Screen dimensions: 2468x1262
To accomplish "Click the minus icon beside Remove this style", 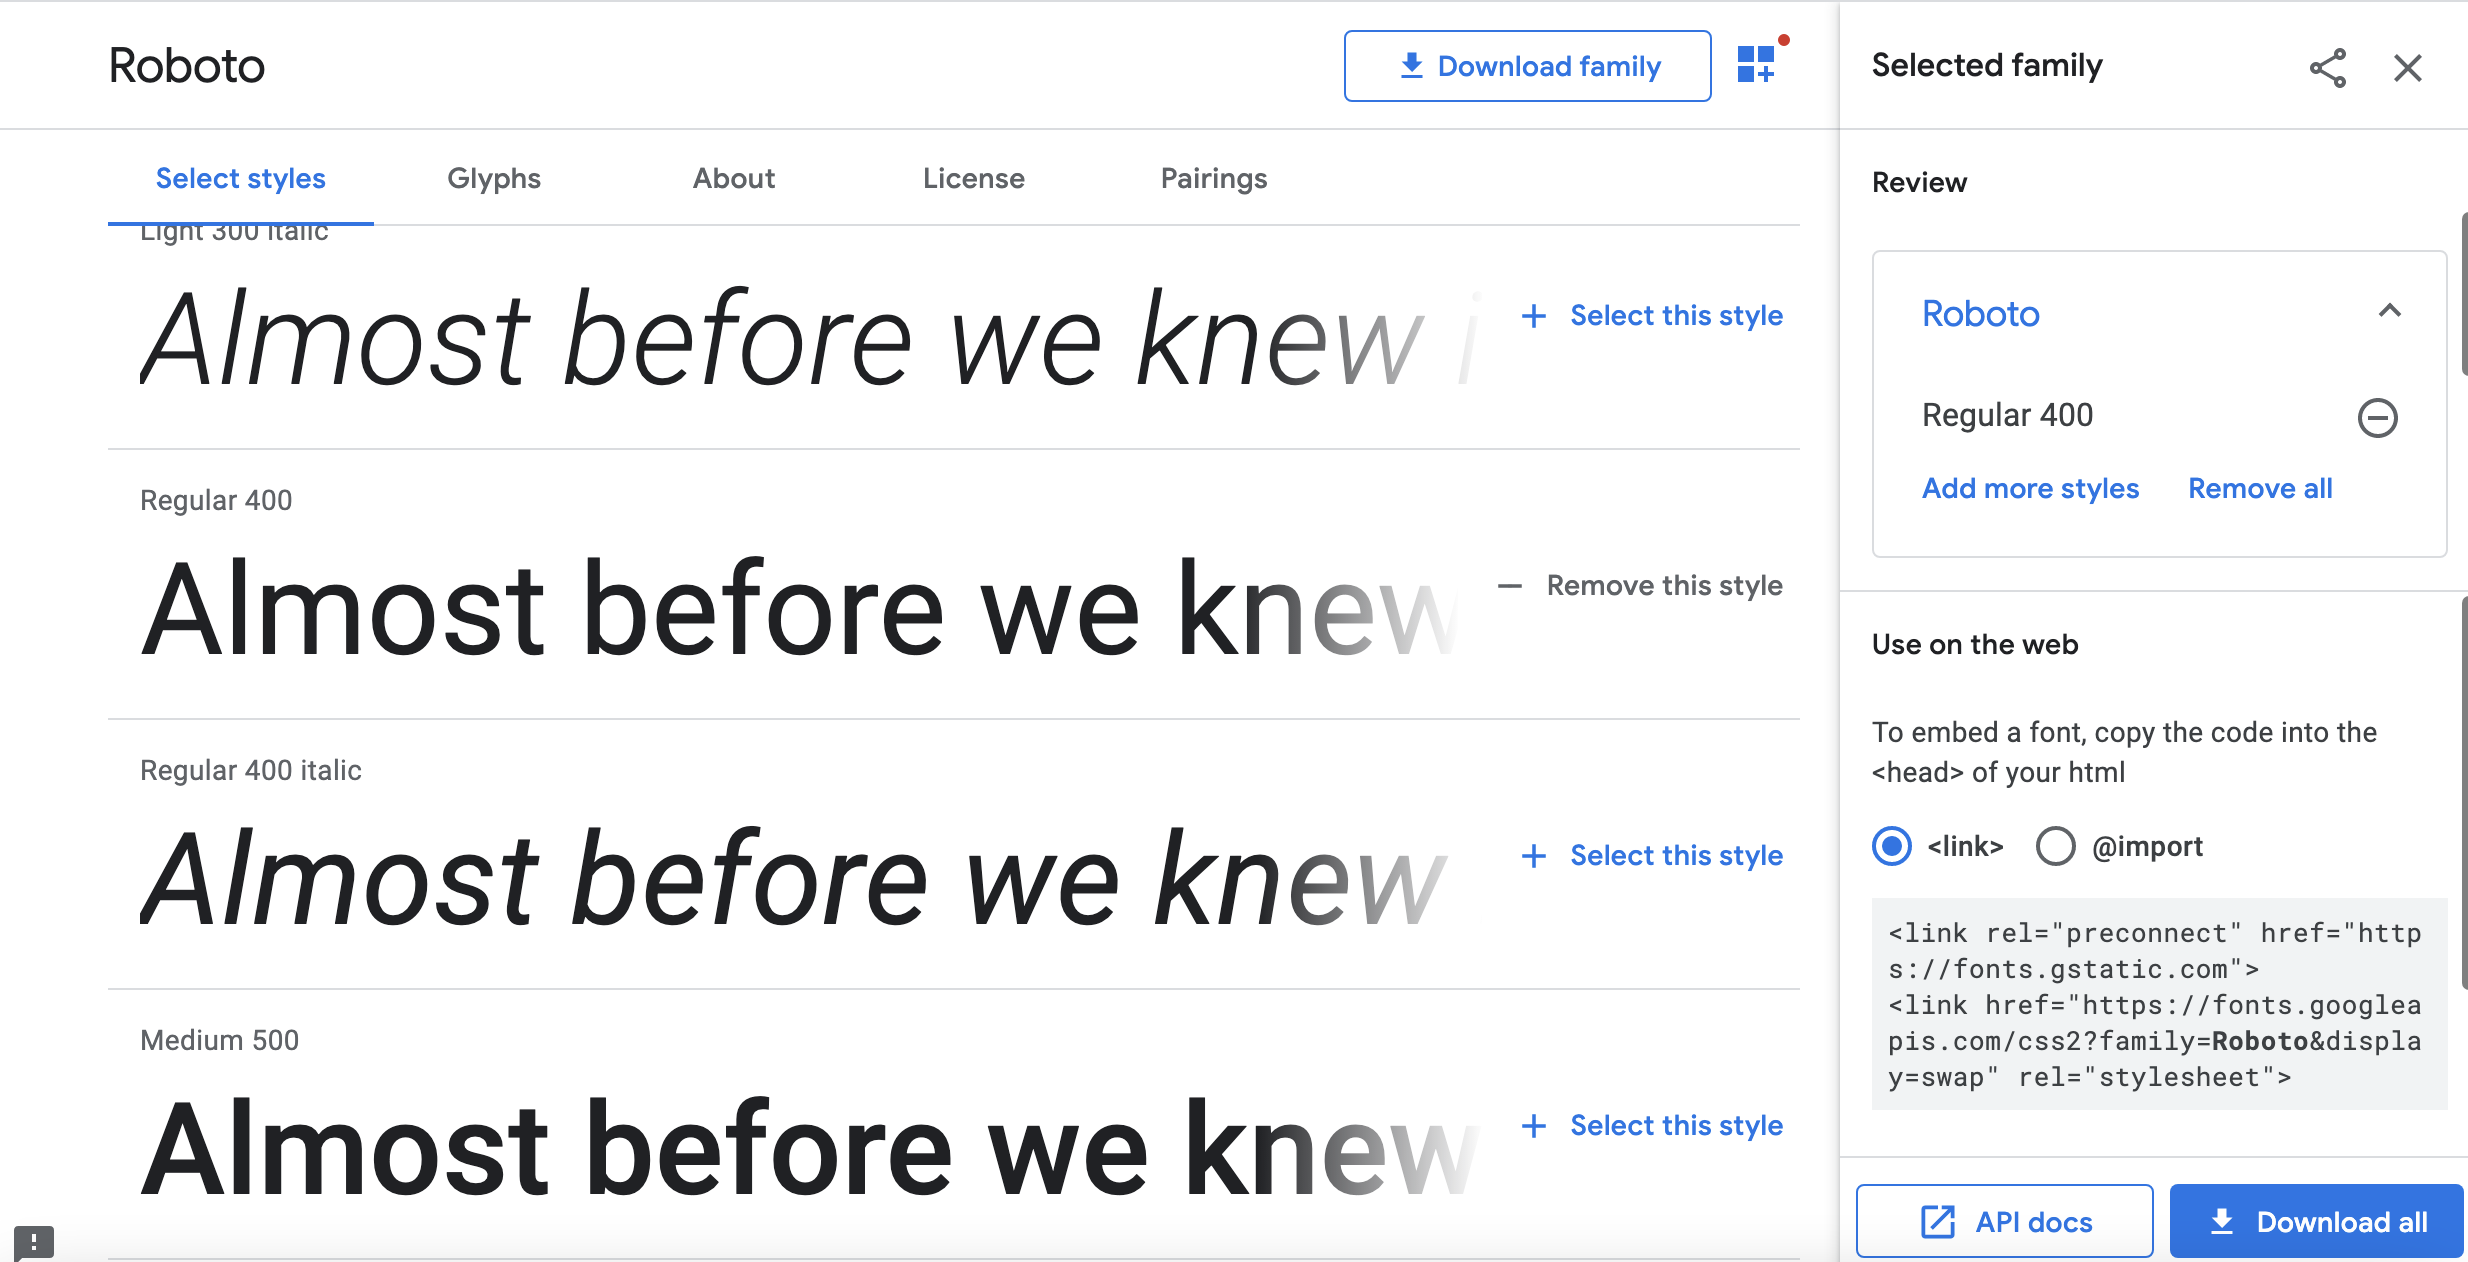I will (1510, 586).
